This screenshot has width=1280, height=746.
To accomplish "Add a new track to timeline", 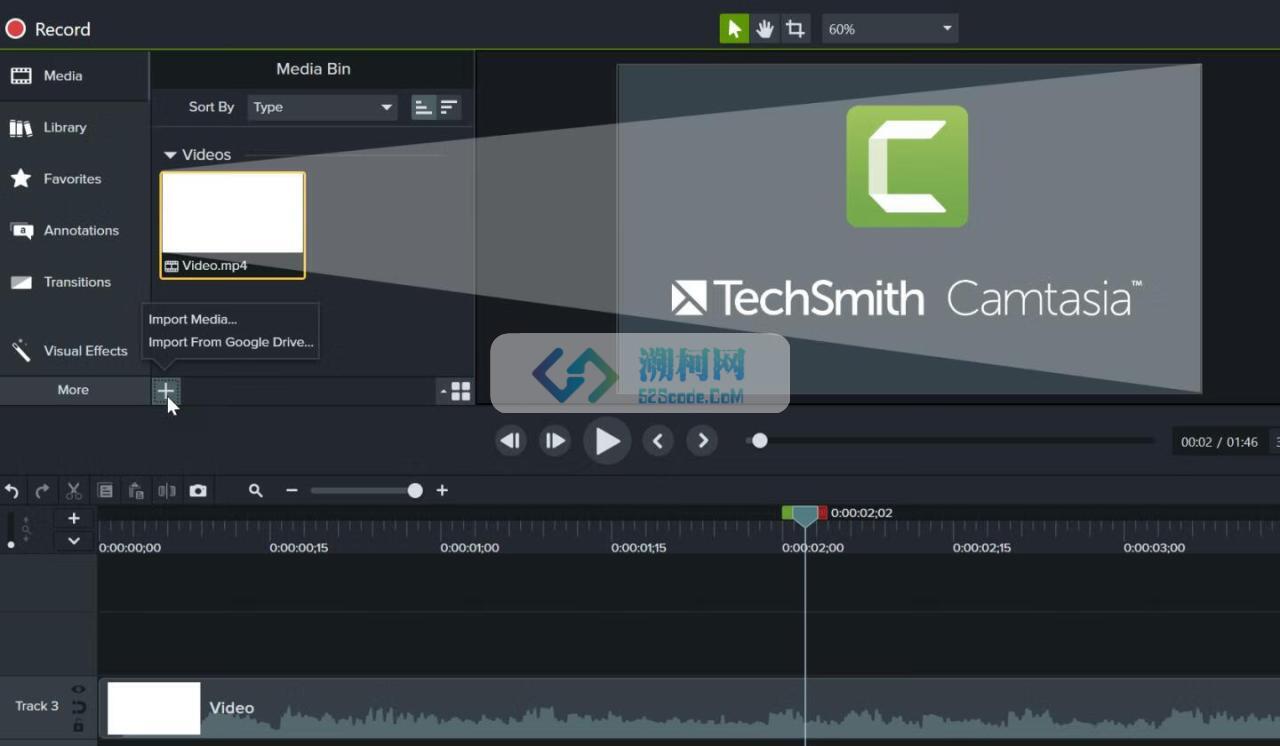I will [x=74, y=519].
